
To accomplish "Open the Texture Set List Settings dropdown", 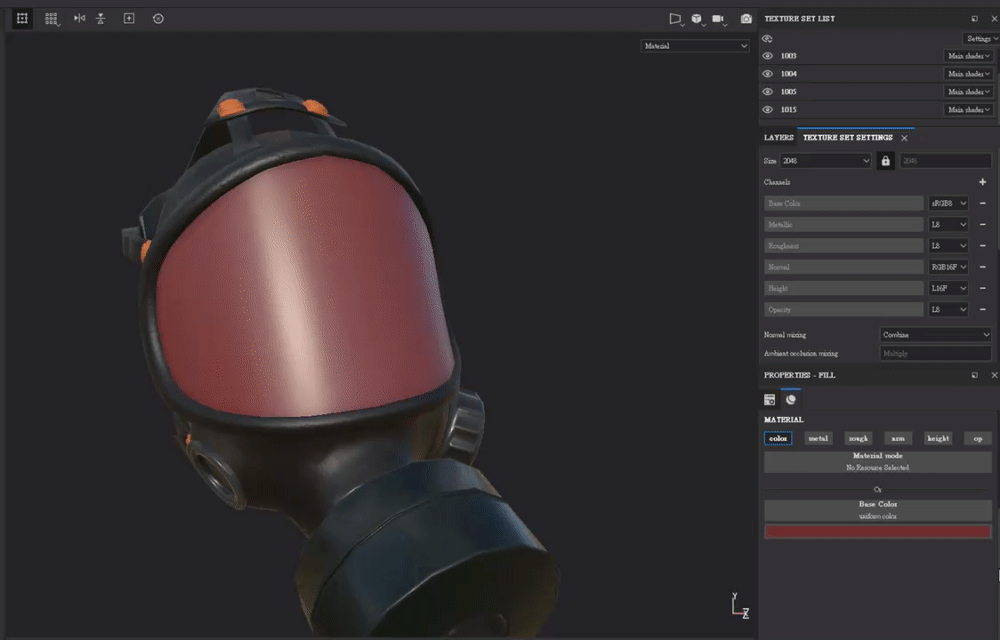I will [x=981, y=39].
